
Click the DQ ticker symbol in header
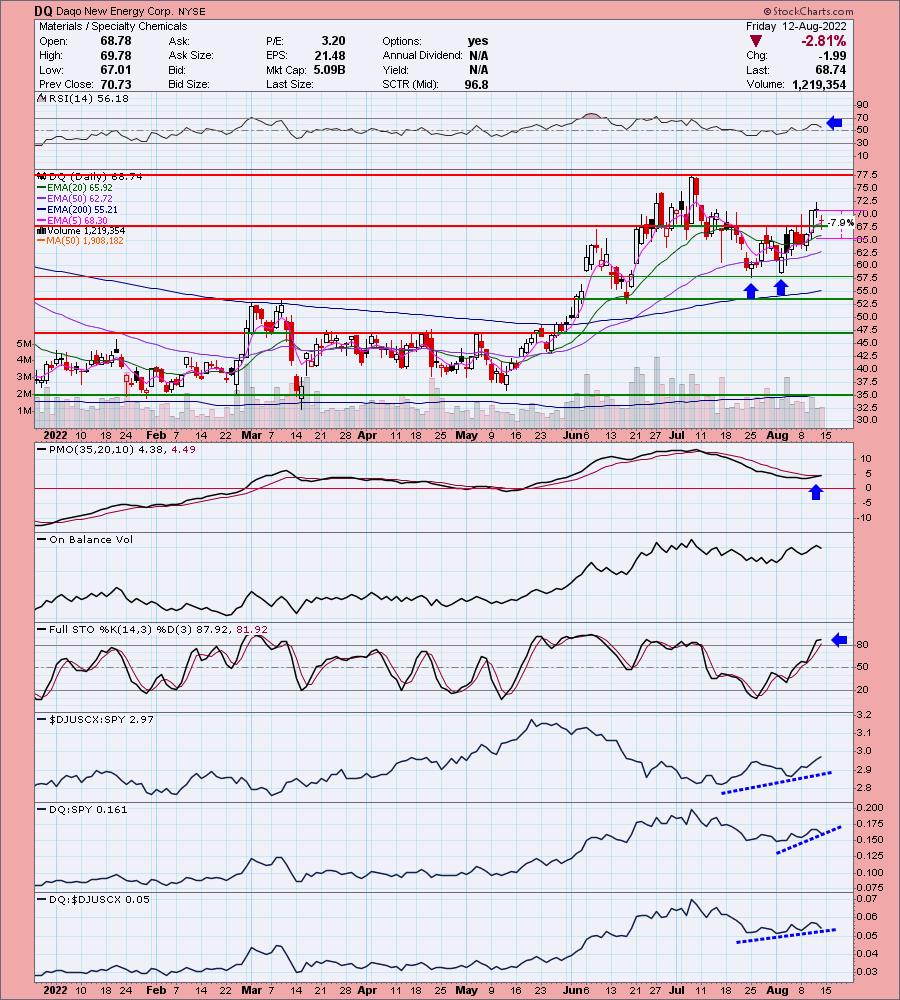click(43, 11)
